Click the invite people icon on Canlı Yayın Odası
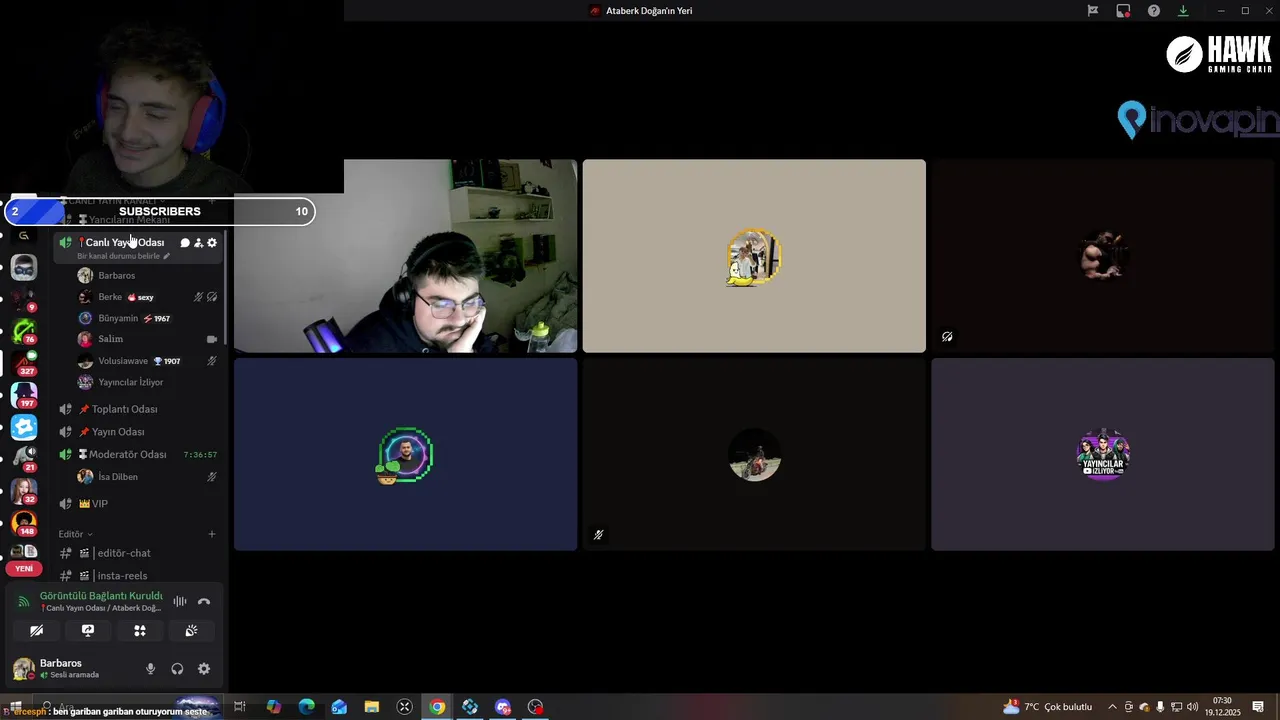This screenshot has height=720, width=1280. click(x=198, y=243)
